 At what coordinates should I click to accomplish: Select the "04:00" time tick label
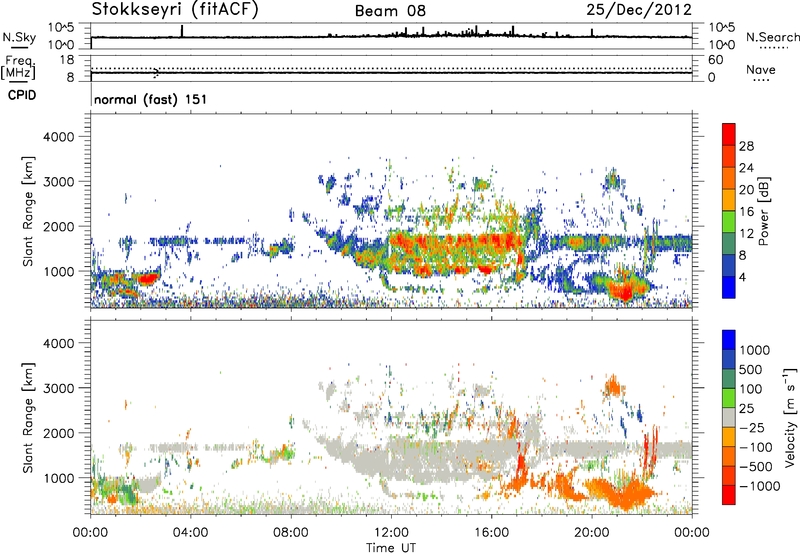pos(190,533)
